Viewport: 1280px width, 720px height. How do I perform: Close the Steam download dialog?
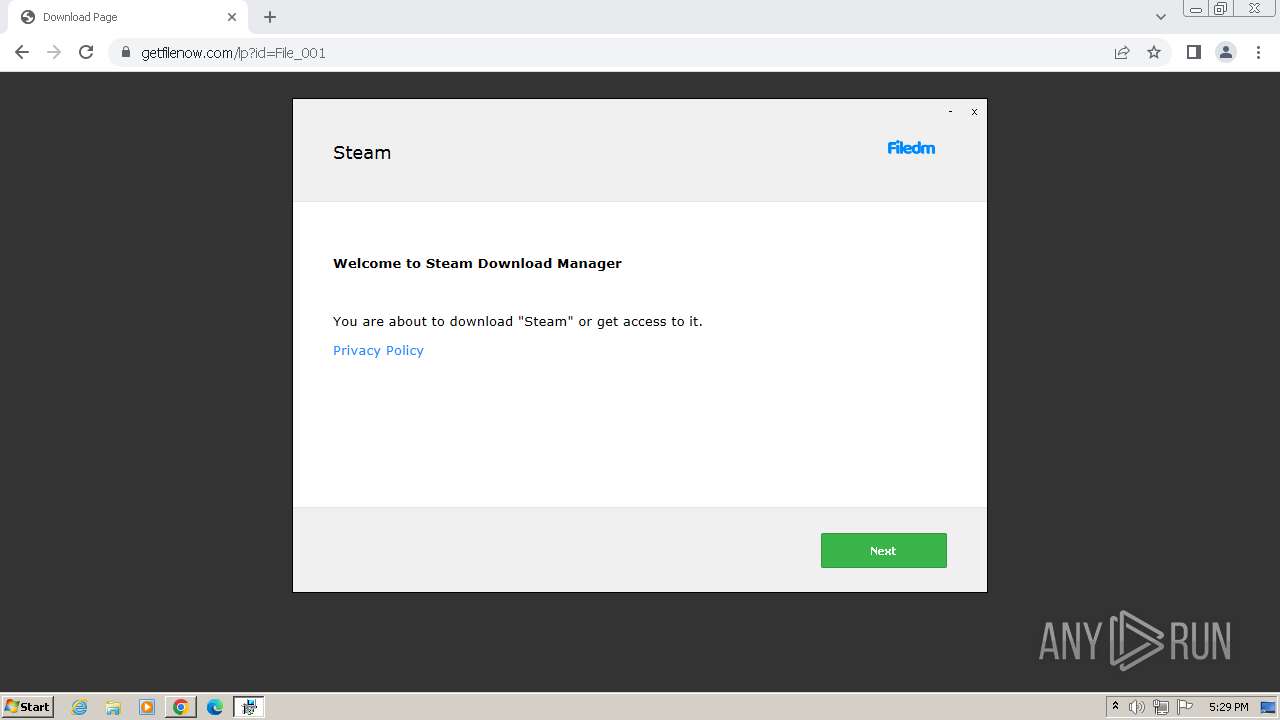[x=974, y=112]
